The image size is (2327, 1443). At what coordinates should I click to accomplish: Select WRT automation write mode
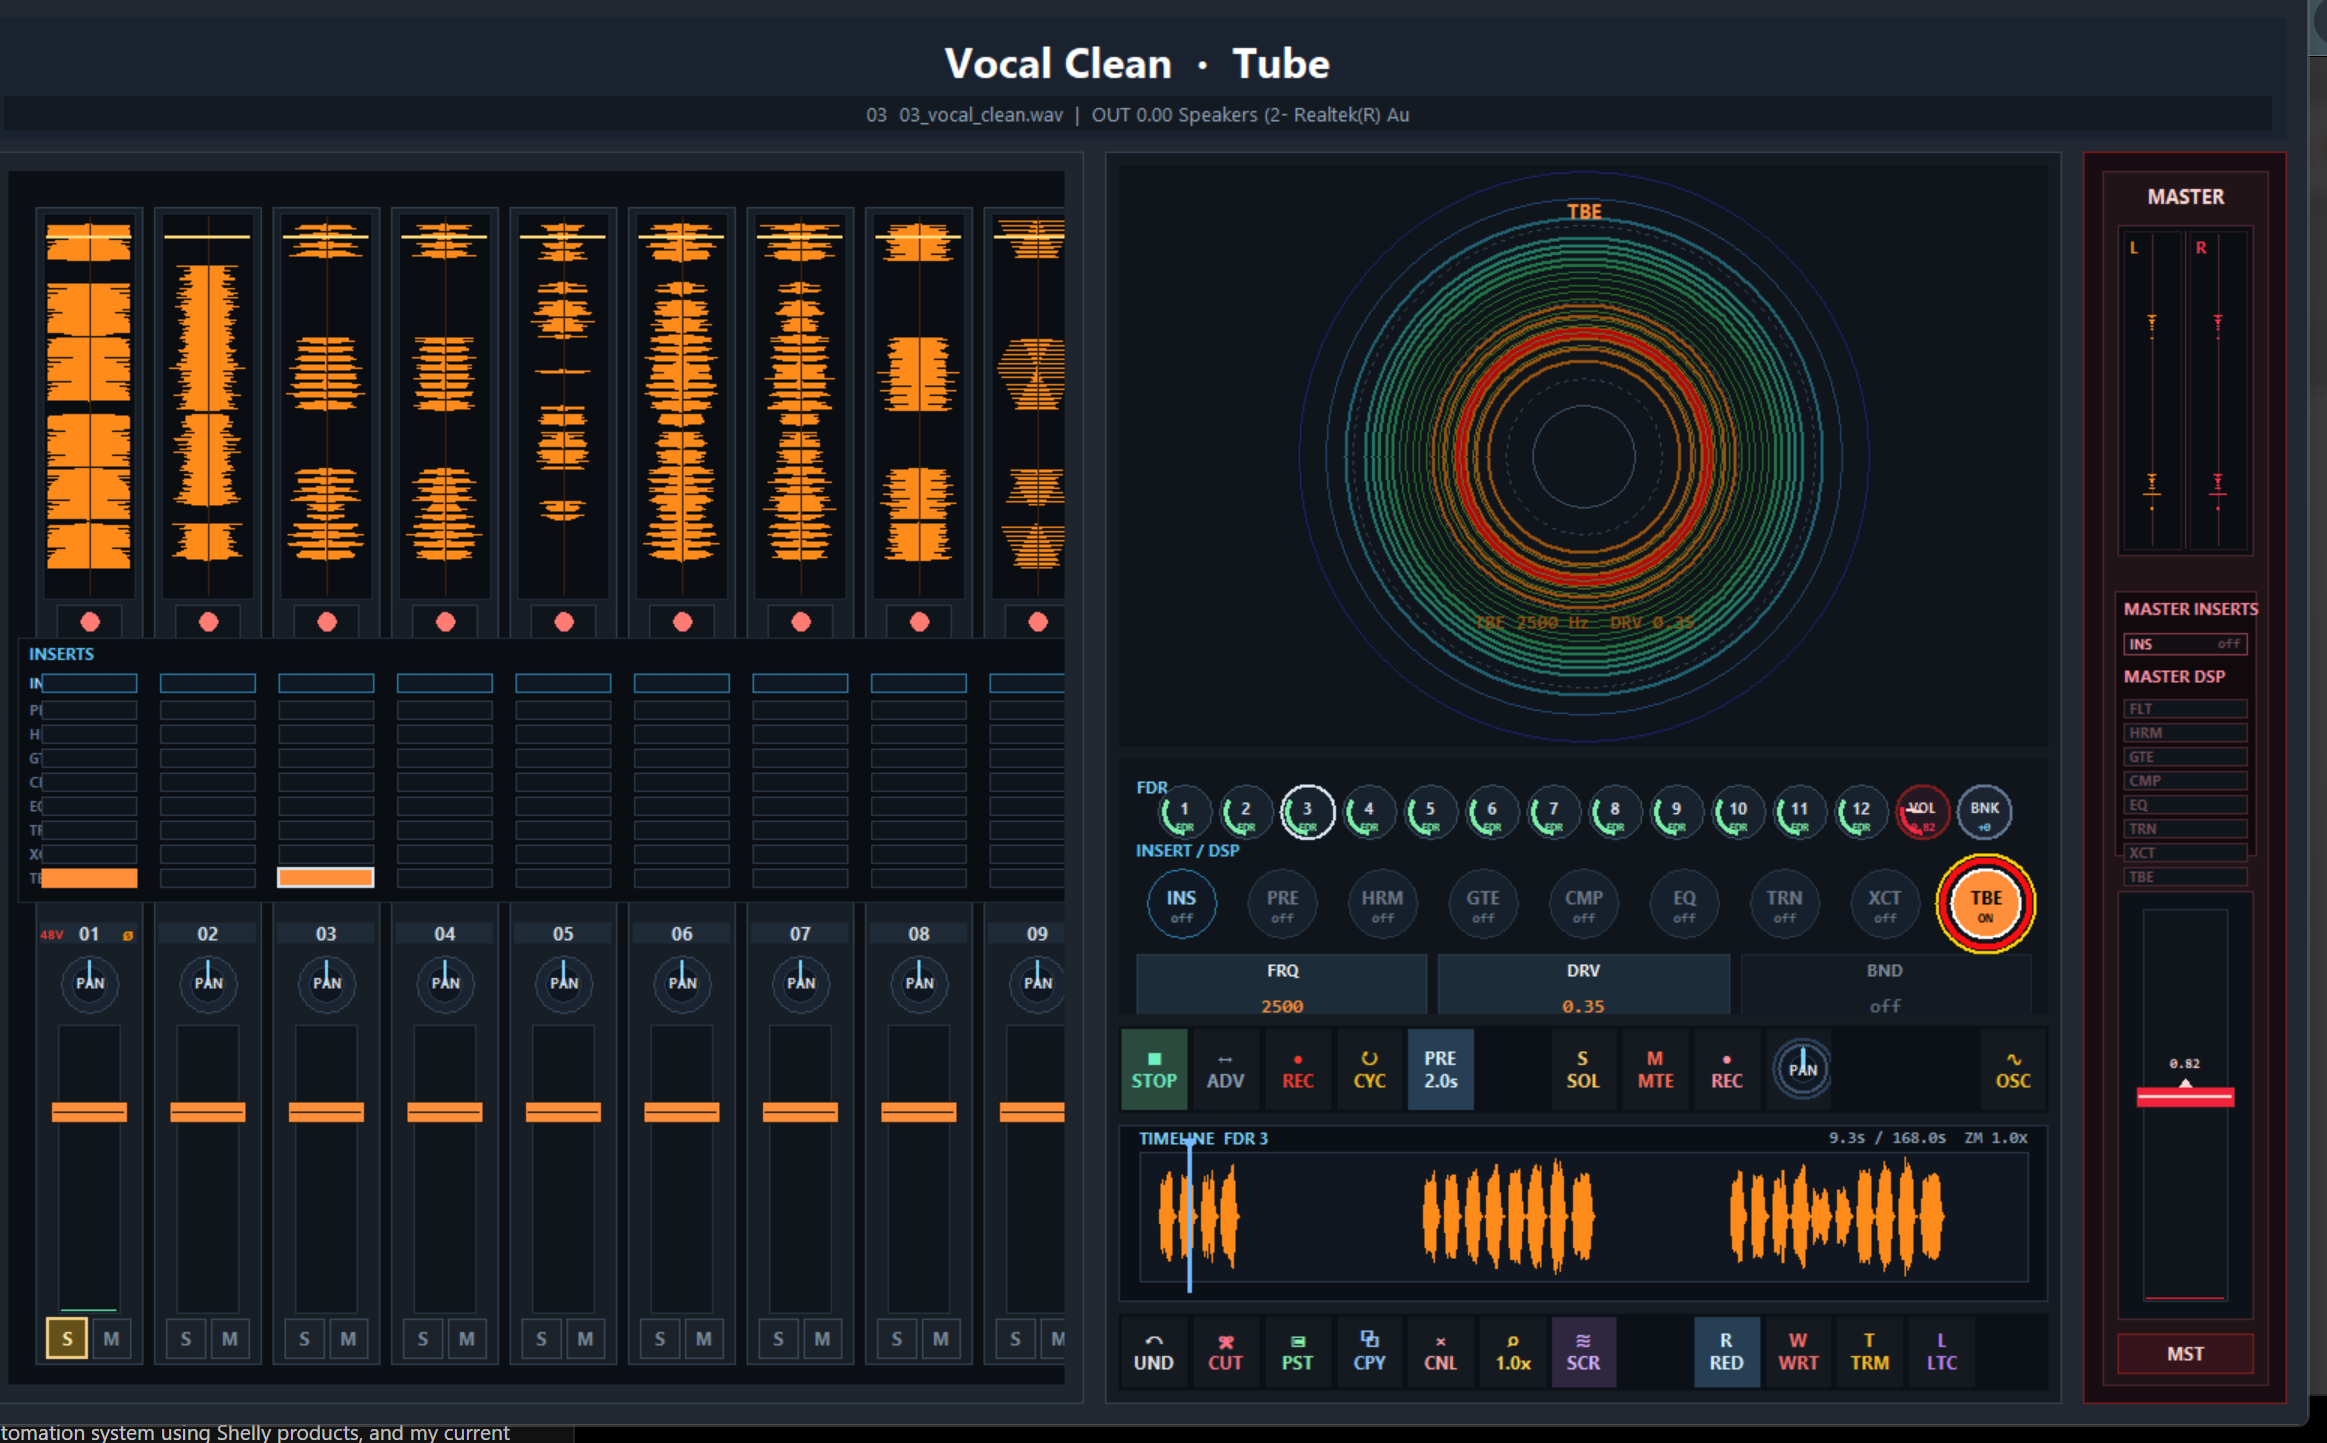tap(1798, 1351)
